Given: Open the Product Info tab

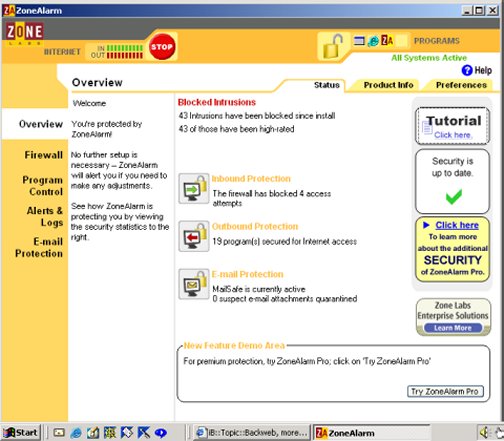Looking at the screenshot, I should point(388,85).
